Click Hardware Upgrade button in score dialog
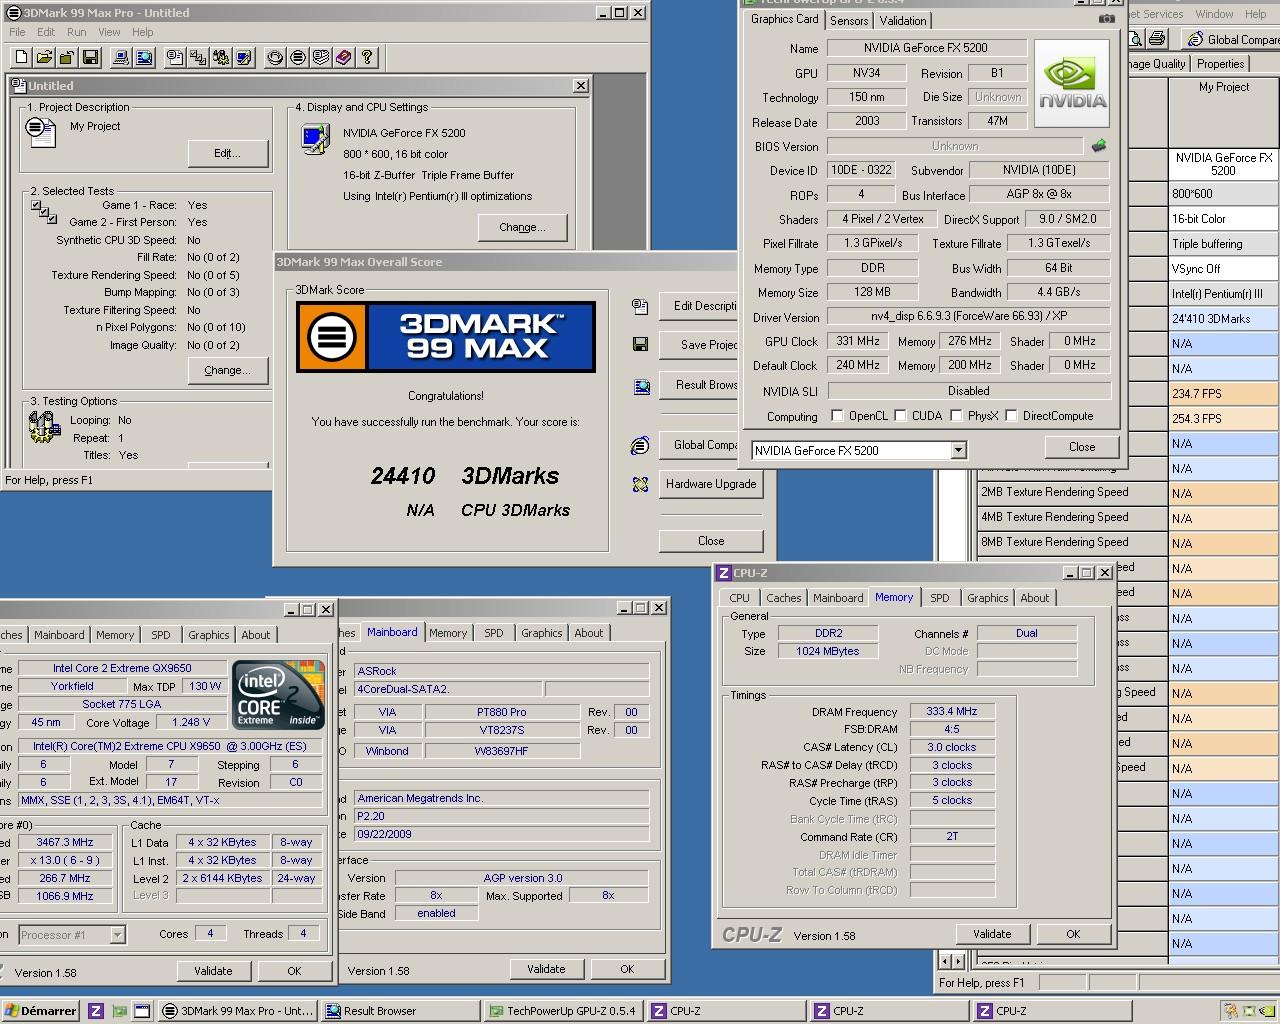The image size is (1280, 1024). [x=711, y=484]
